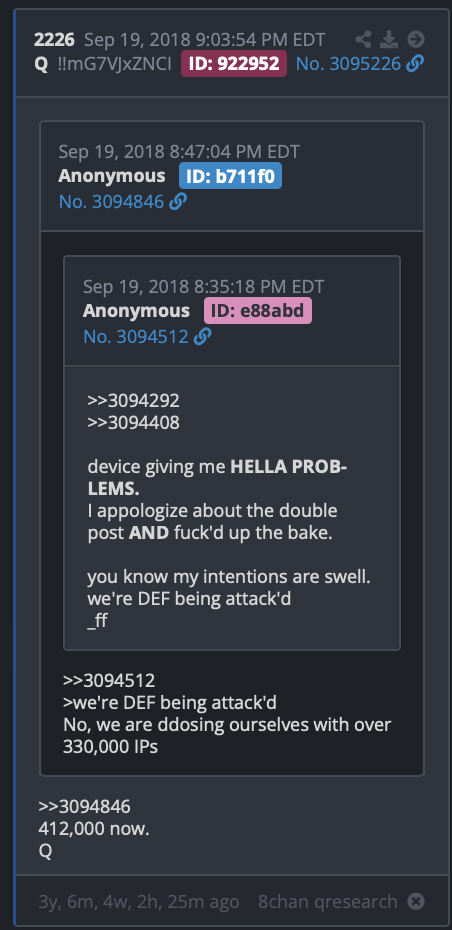Click the right-arrow circle icon in the header
The width and height of the screenshot is (452, 930).
(x=416, y=40)
